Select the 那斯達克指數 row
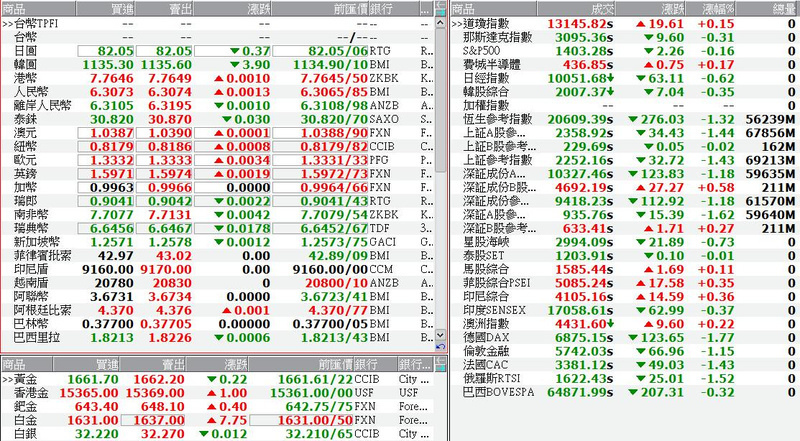 point(625,37)
